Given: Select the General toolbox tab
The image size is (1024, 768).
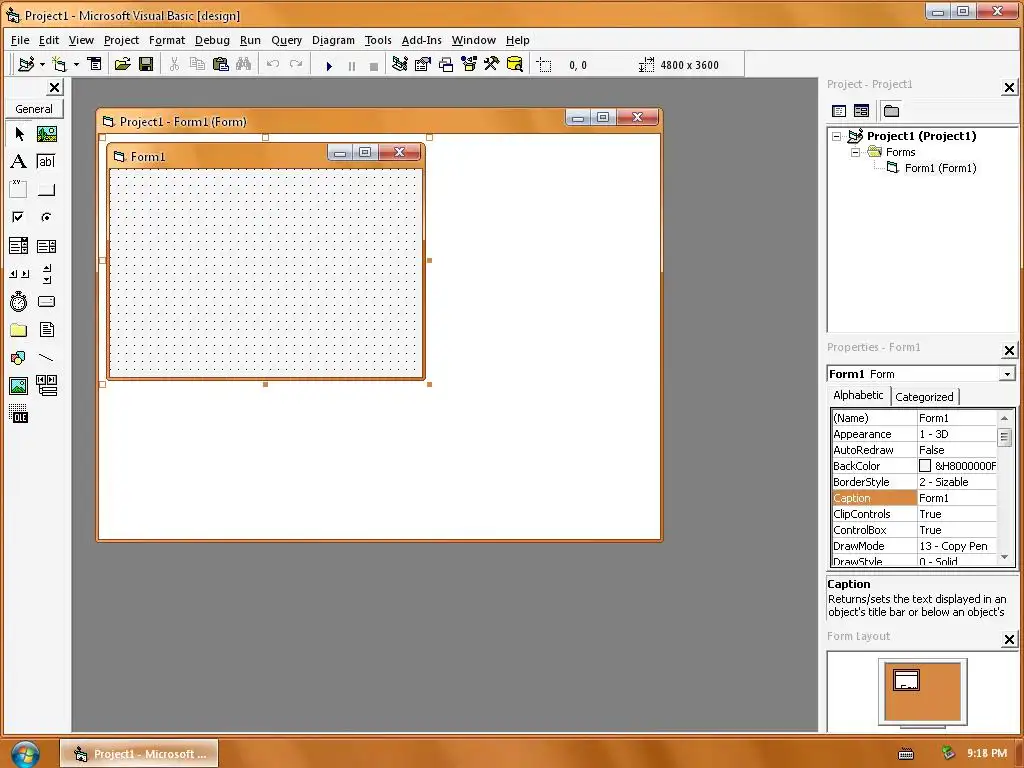Looking at the screenshot, I should click(x=34, y=109).
